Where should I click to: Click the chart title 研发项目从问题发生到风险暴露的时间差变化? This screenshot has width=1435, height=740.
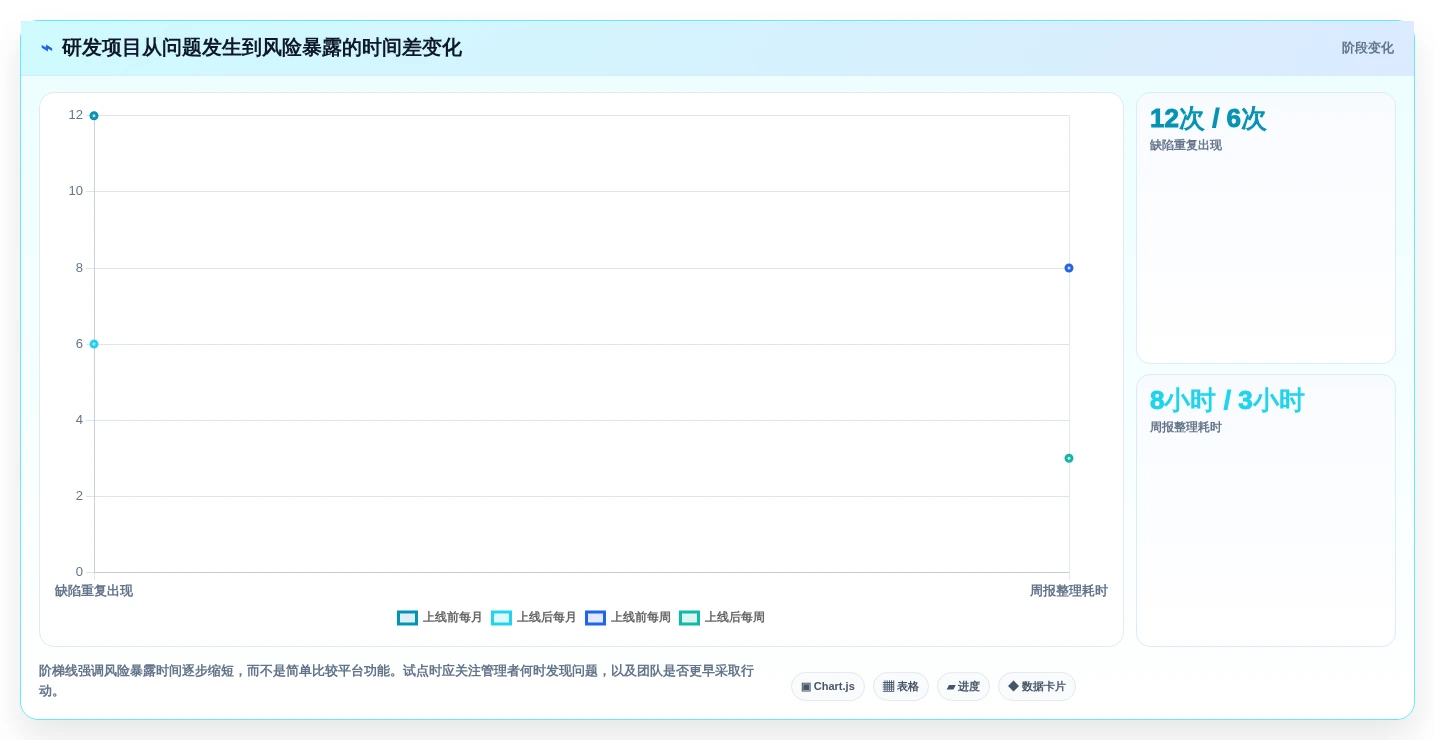[262, 48]
